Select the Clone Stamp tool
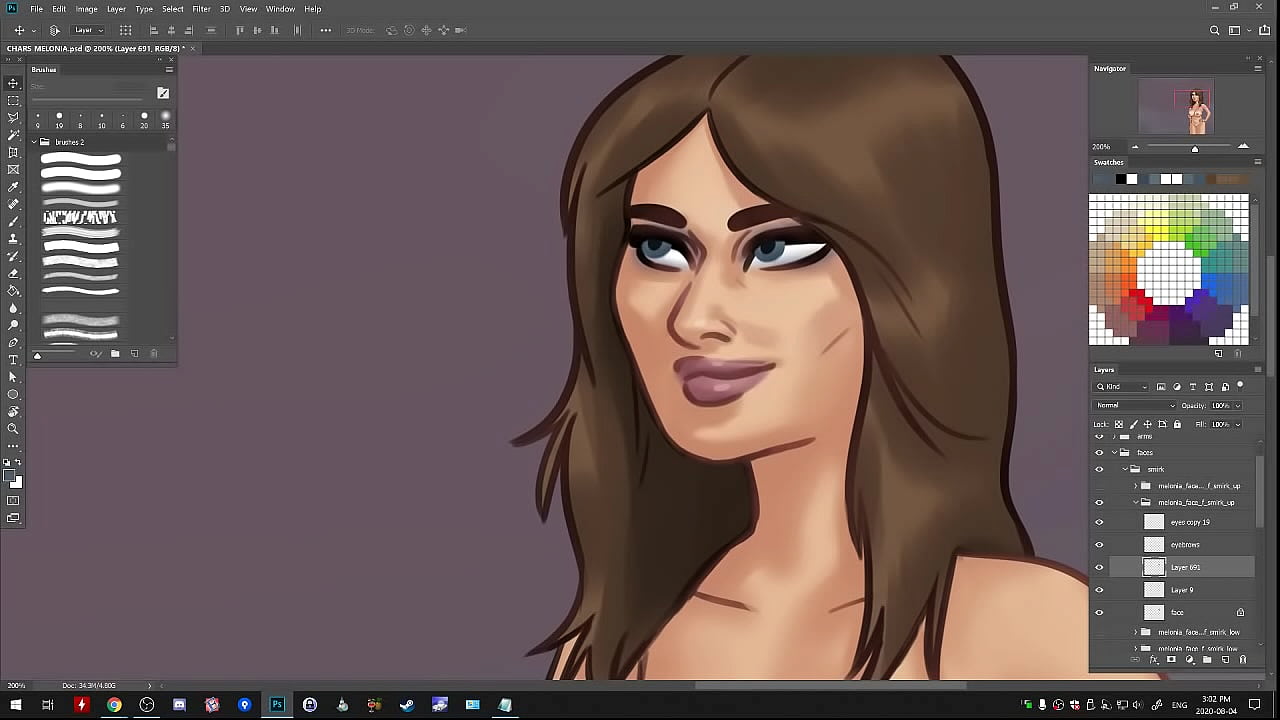The image size is (1280, 720). [x=13, y=239]
